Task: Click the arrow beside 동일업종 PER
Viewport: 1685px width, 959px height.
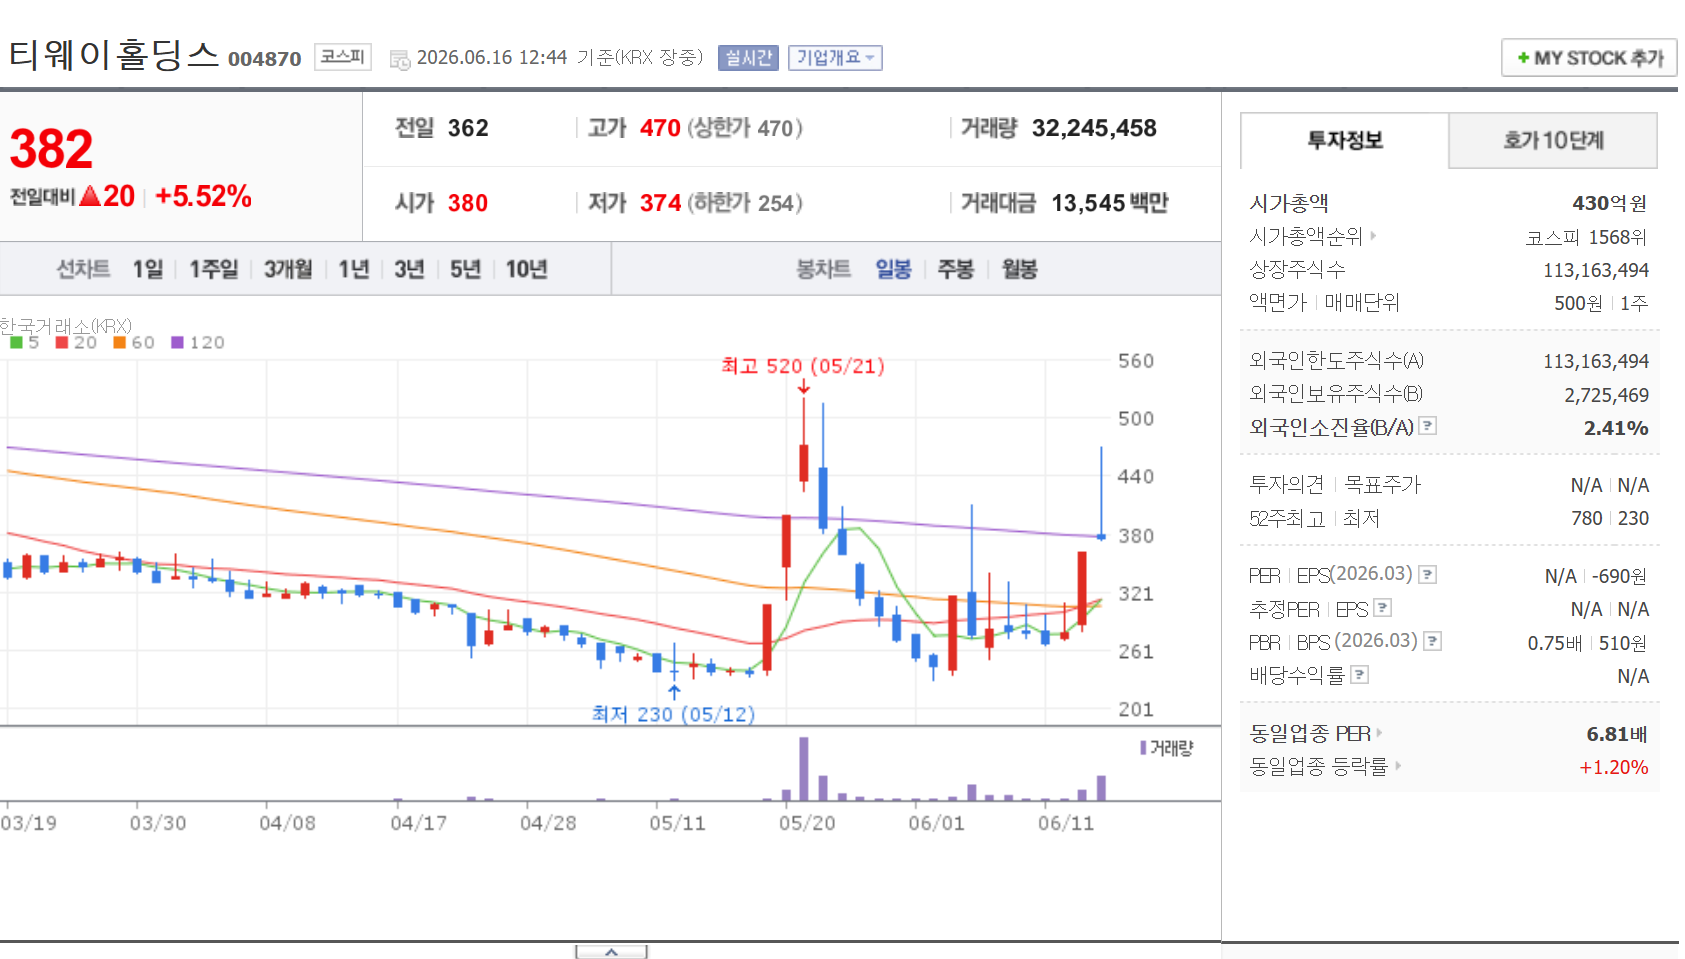Action: coord(1379,733)
